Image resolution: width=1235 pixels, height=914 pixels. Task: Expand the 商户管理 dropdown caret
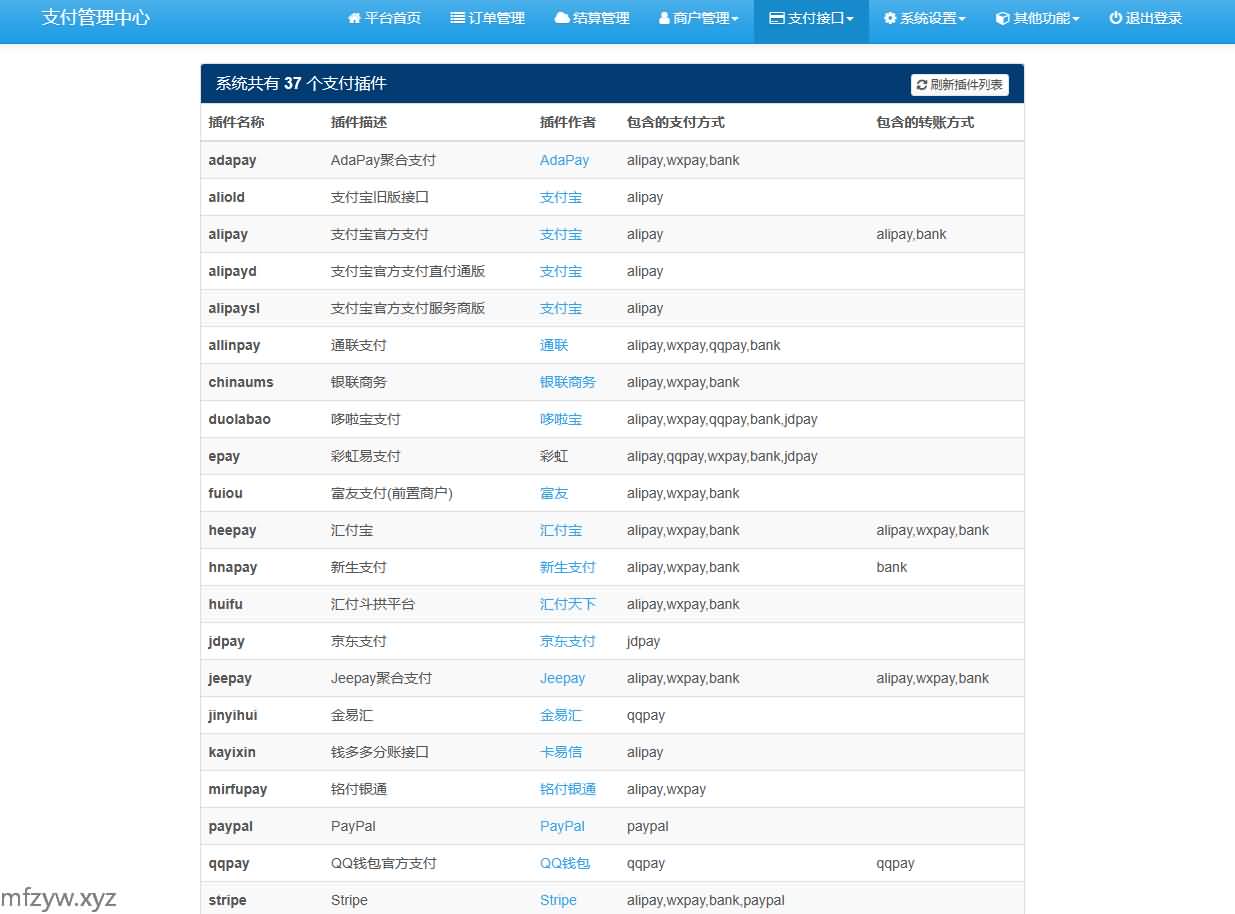point(735,20)
